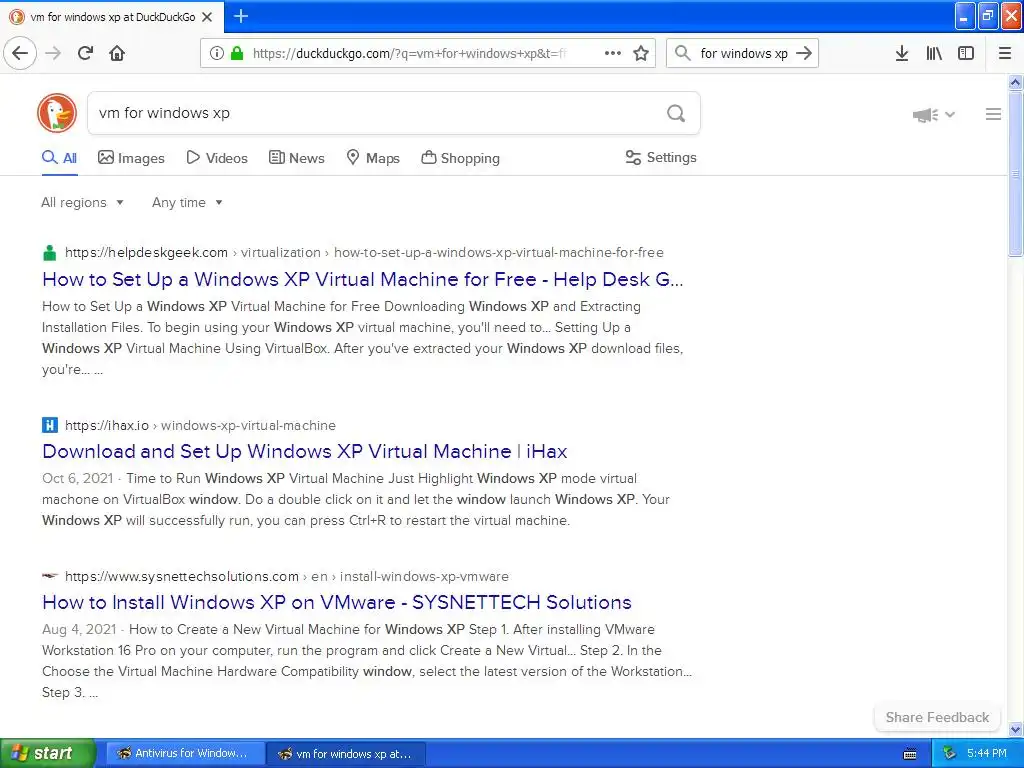Click magnifier icon in browser search box
This screenshot has height=768, width=1024.
[x=682, y=53]
